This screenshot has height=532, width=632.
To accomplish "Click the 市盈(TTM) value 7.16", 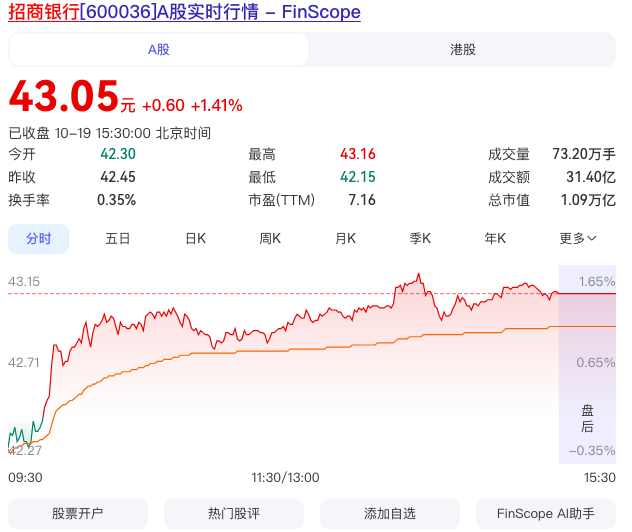I will coord(362,200).
